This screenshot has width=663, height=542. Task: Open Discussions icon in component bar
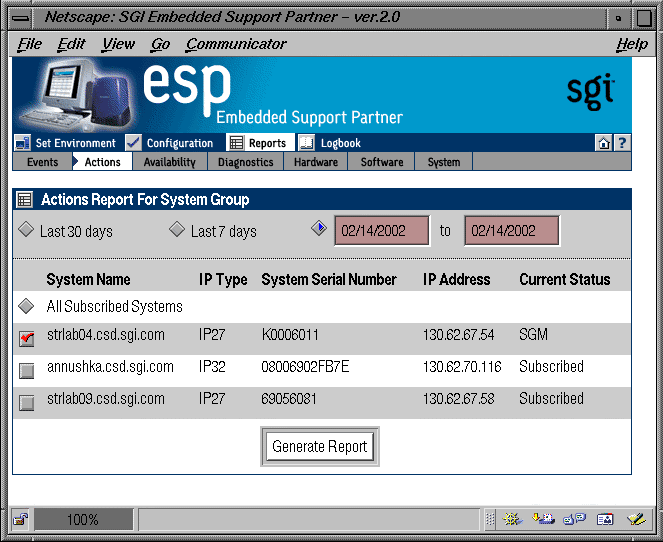(x=574, y=519)
